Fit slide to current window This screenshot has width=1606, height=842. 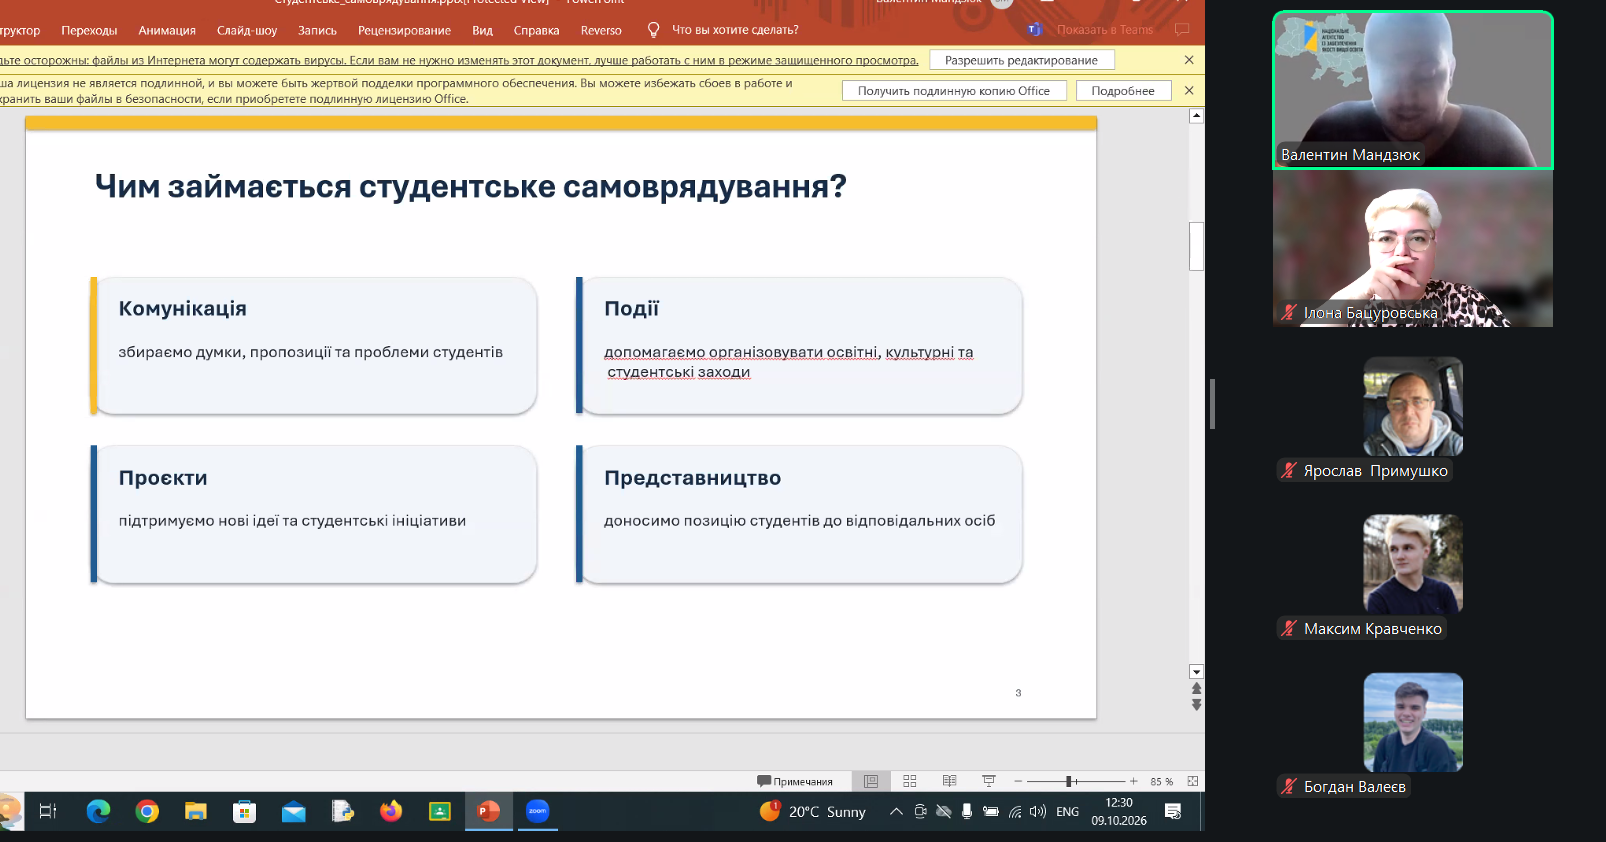point(1193,781)
